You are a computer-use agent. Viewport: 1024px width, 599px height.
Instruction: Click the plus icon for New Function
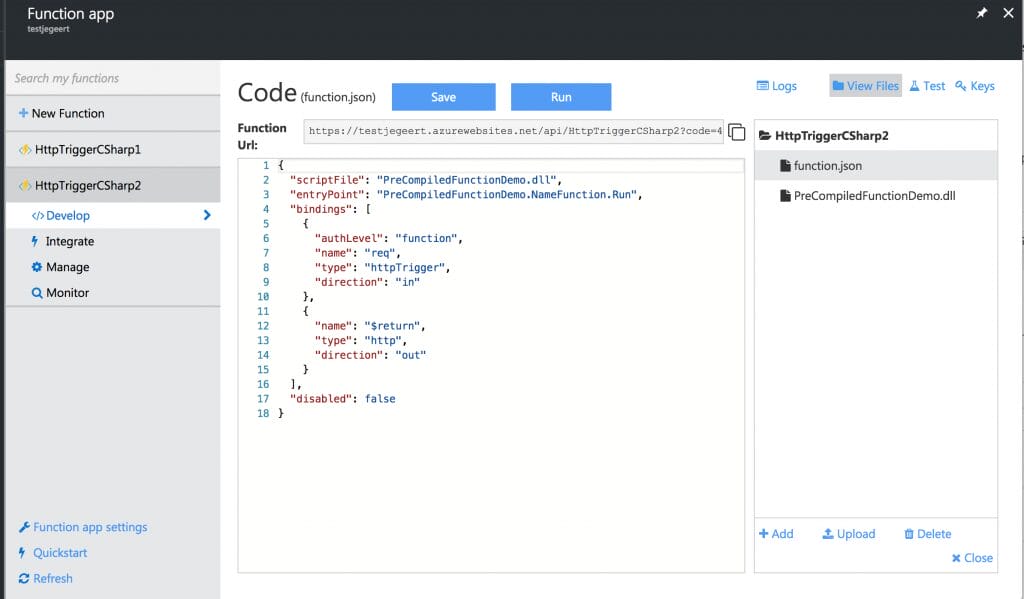point(24,113)
